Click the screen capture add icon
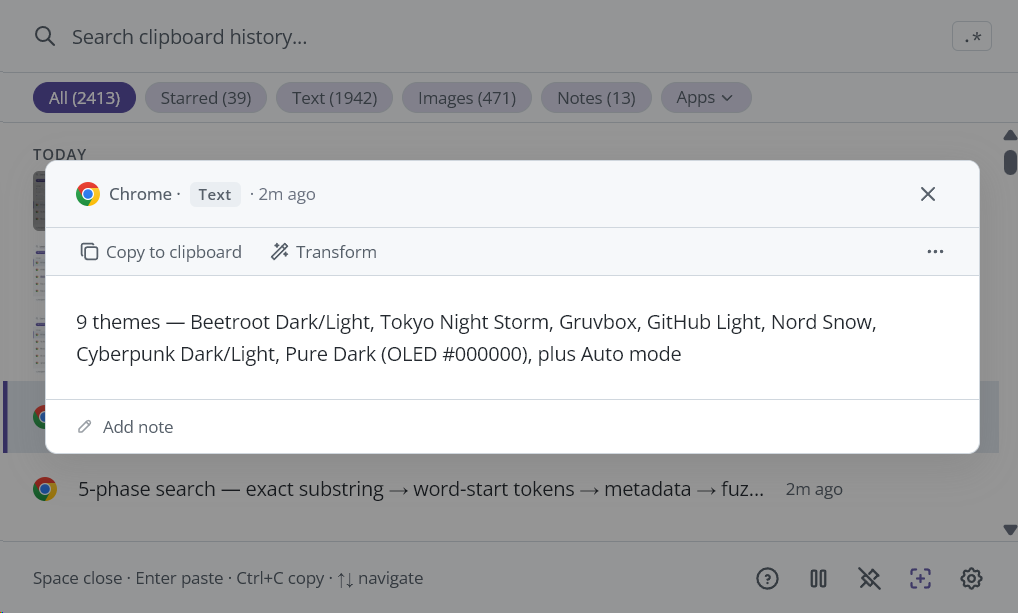This screenshot has width=1018, height=613. (x=920, y=578)
